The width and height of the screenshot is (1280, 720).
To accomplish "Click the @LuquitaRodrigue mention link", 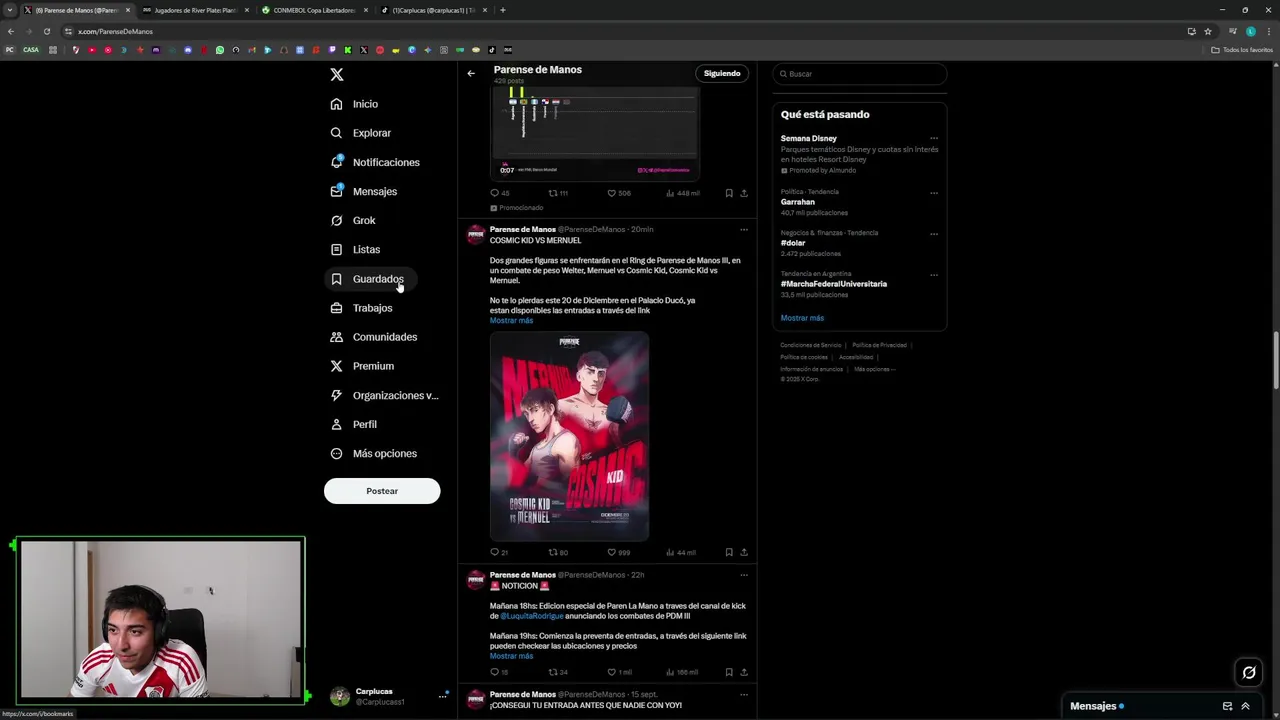I will coord(532,616).
